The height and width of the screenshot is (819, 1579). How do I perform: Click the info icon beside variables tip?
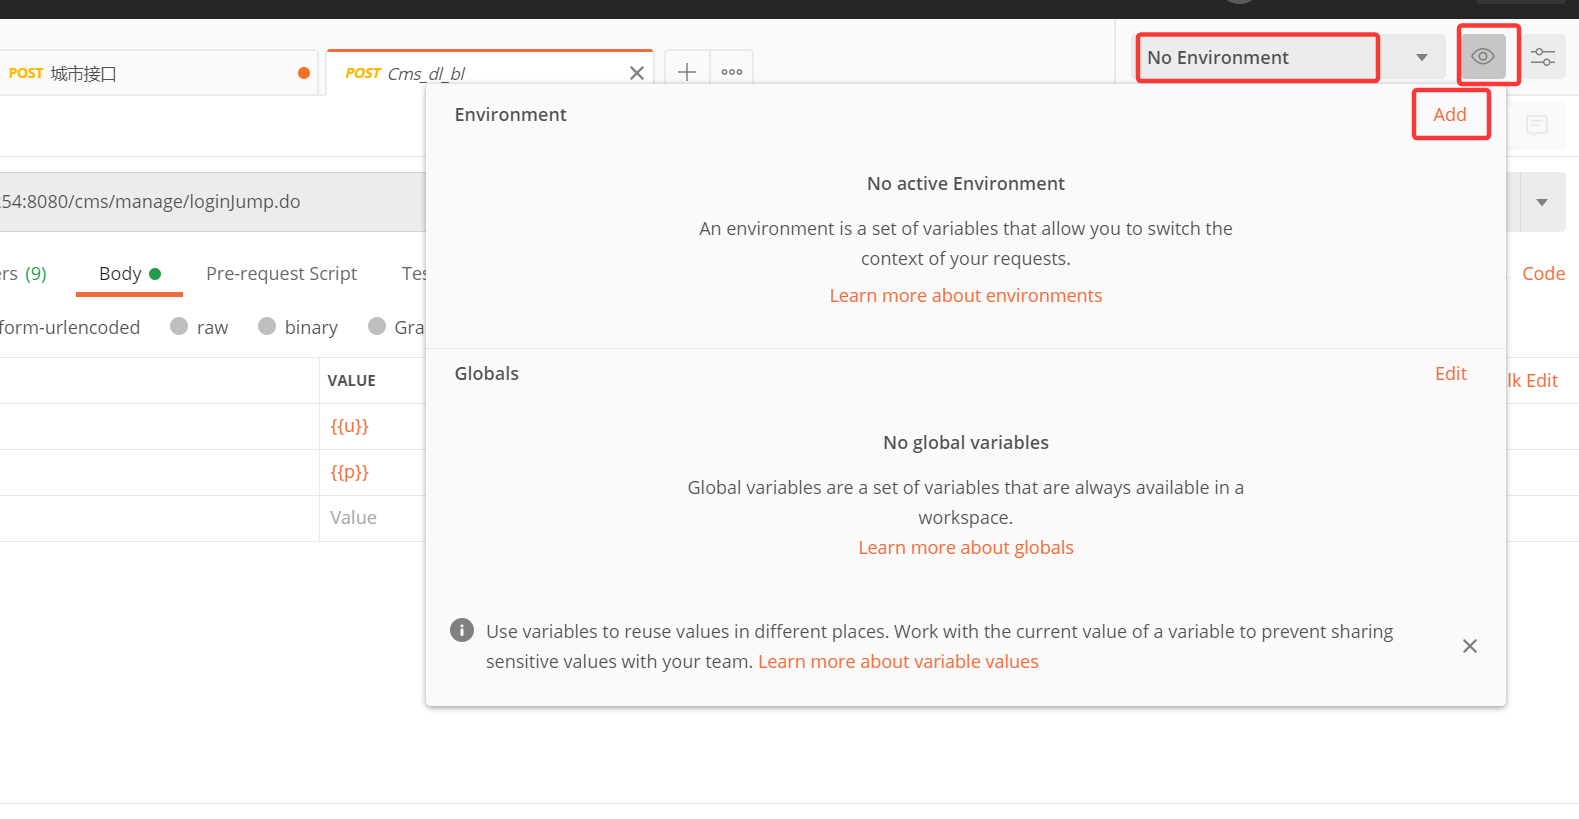[462, 630]
